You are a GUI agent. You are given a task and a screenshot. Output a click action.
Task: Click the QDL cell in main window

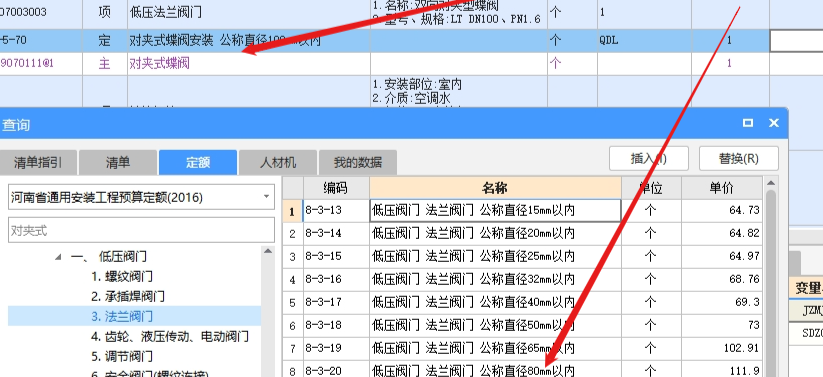[644, 40]
